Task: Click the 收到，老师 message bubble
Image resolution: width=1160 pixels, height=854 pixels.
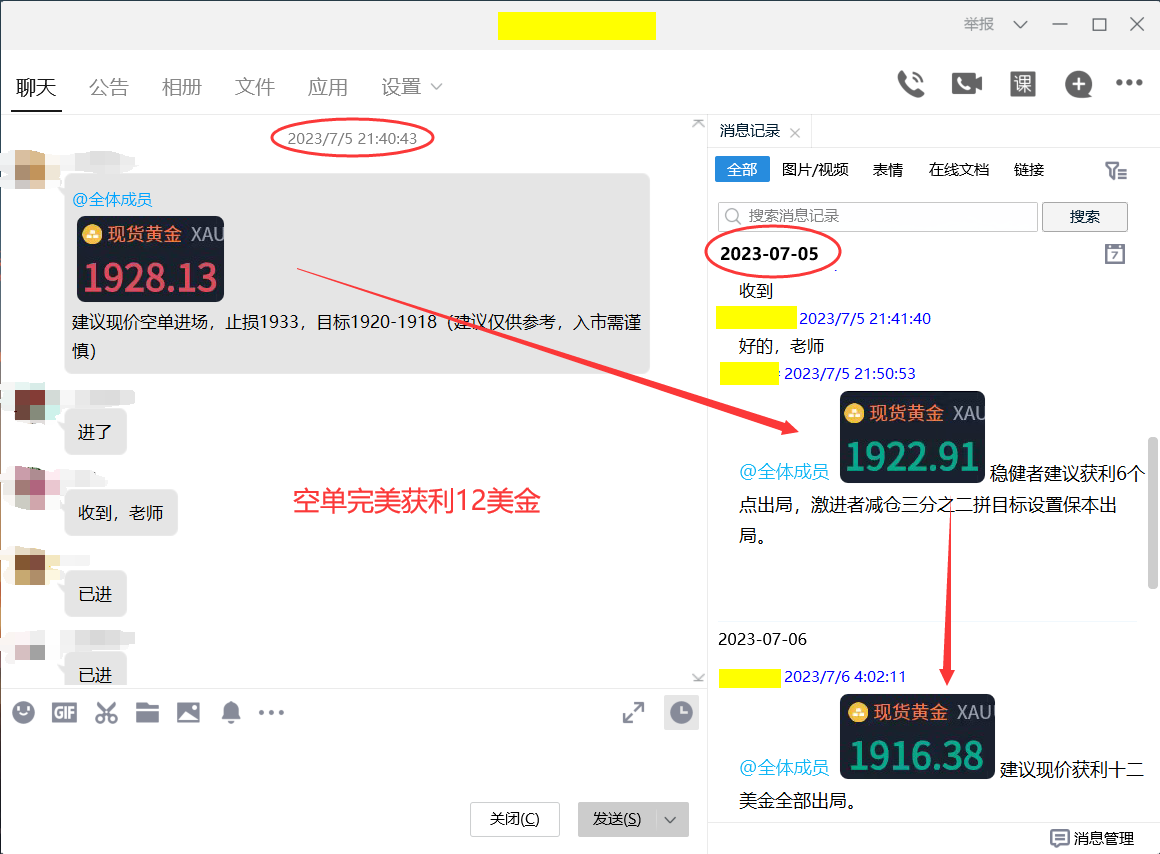Action: (121, 513)
